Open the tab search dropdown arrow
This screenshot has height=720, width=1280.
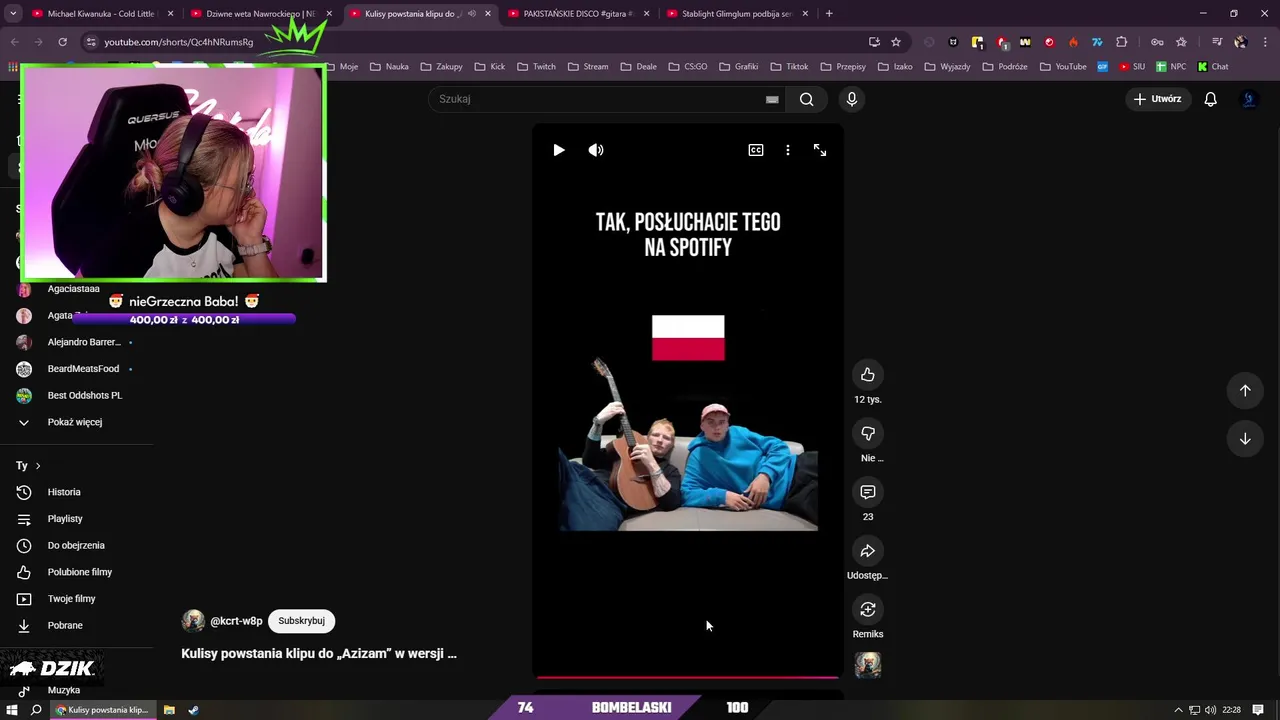pyautogui.click(x=13, y=14)
